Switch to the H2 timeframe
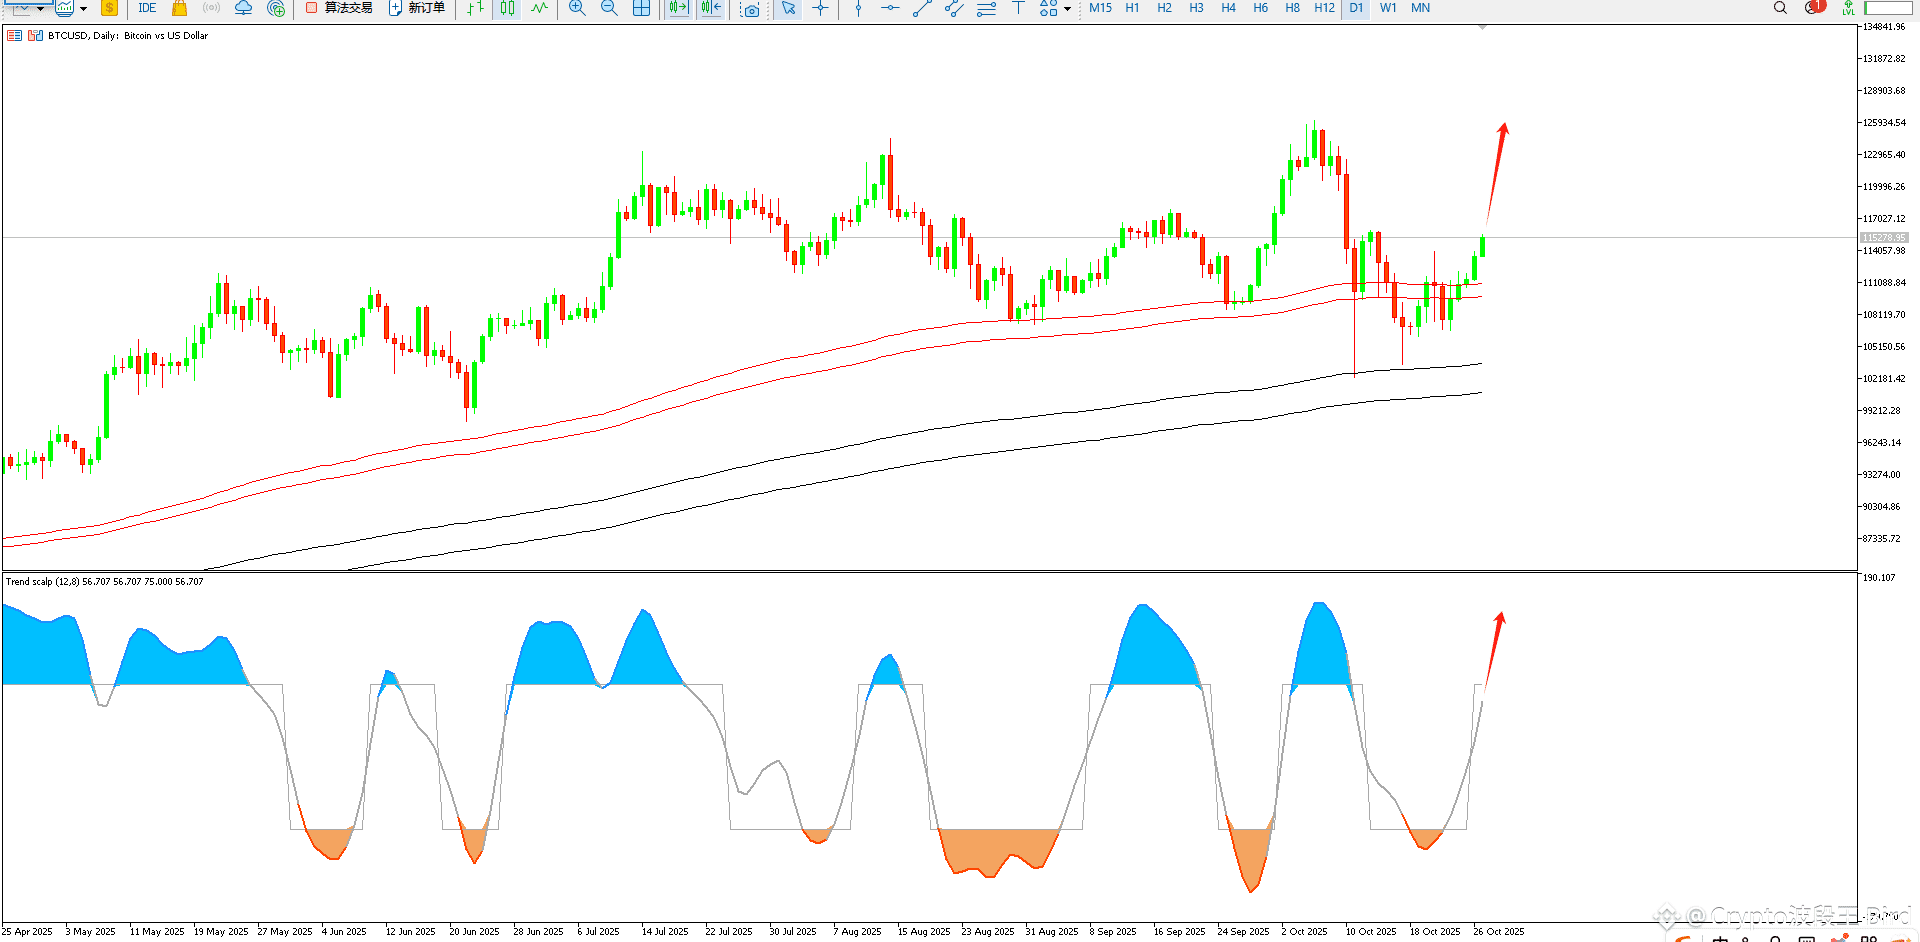The image size is (1920, 942). click(1164, 8)
